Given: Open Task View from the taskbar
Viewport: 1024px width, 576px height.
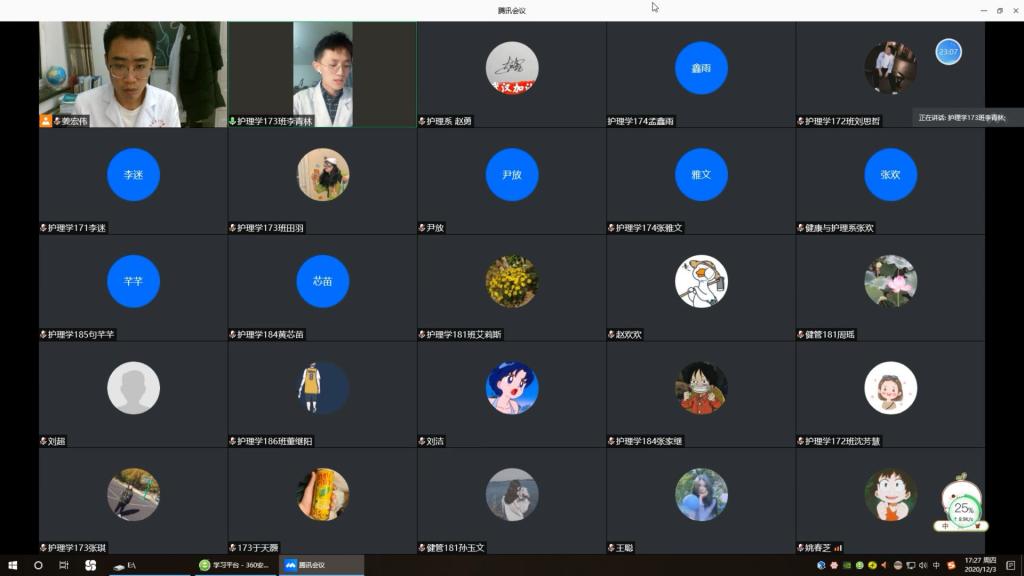Looking at the screenshot, I should tap(64, 565).
